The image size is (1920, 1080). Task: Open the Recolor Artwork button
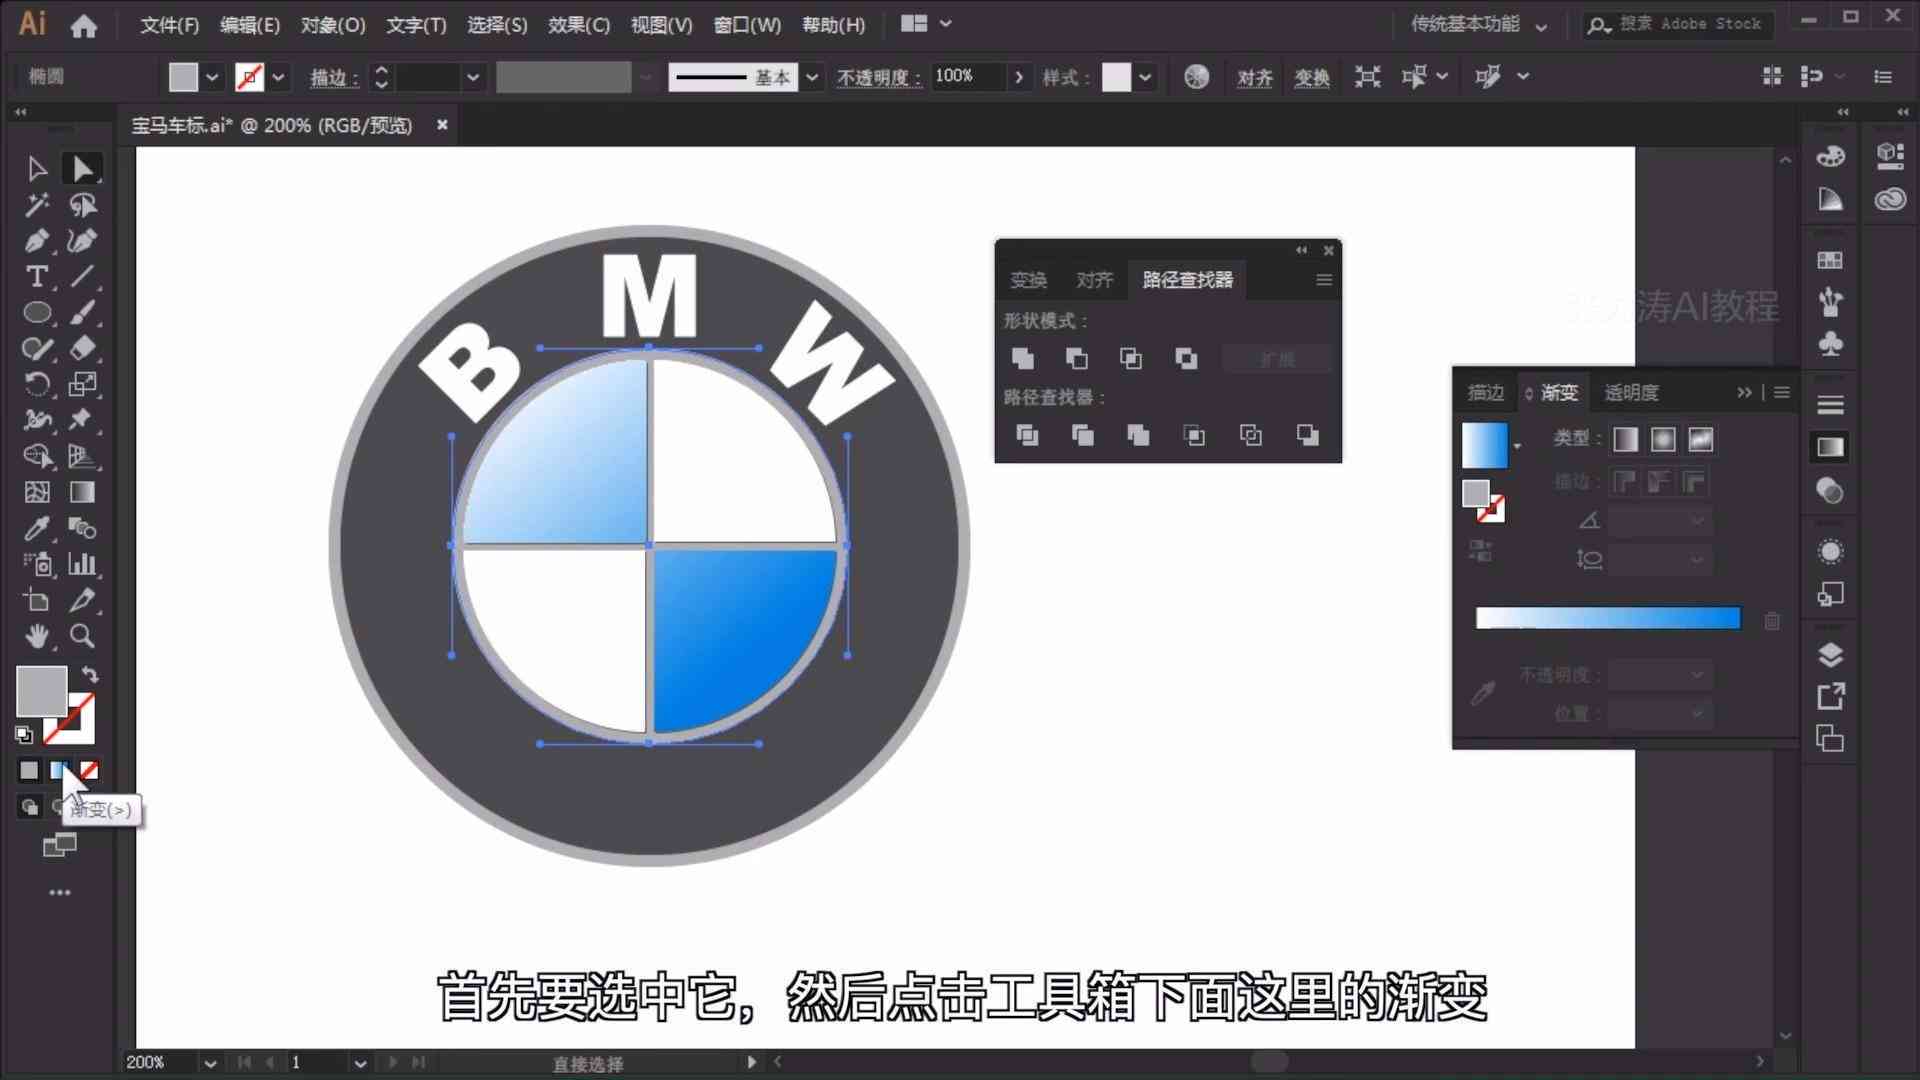click(1196, 77)
